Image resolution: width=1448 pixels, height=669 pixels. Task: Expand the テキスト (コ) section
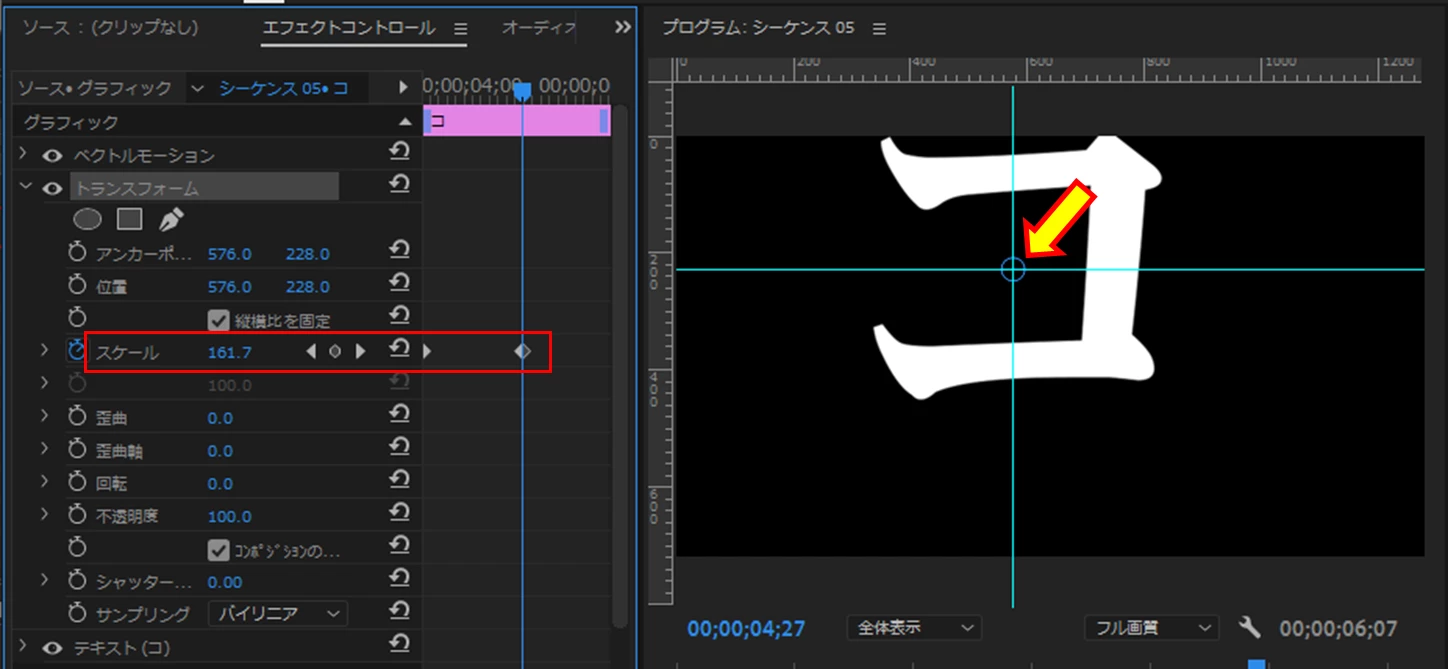(24, 647)
